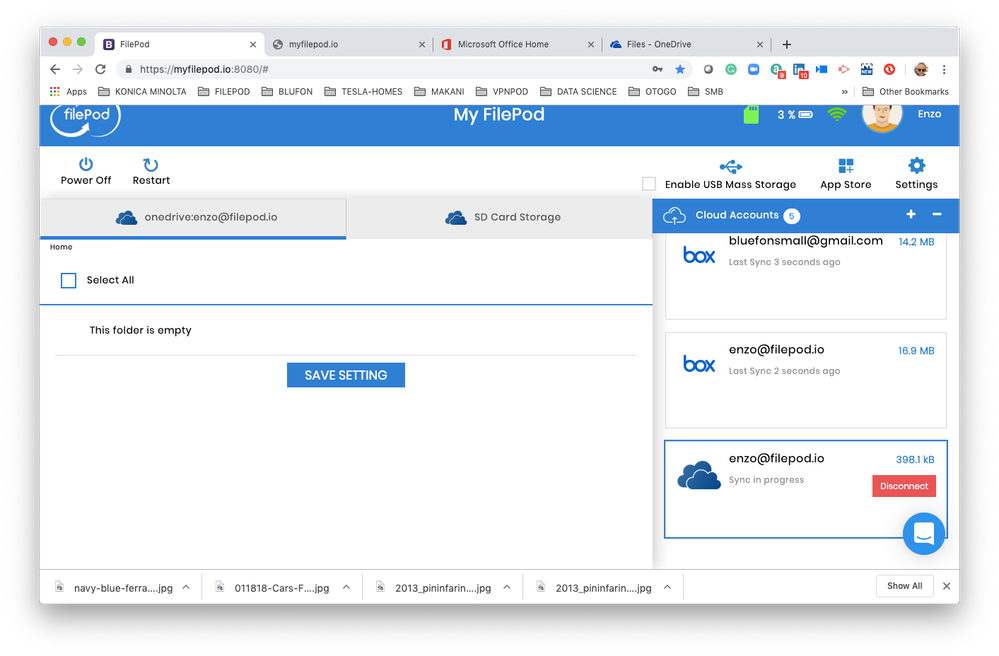999x656 pixels.
Task: Click the Cloud Accounts upload cloud icon
Action: (x=674, y=216)
